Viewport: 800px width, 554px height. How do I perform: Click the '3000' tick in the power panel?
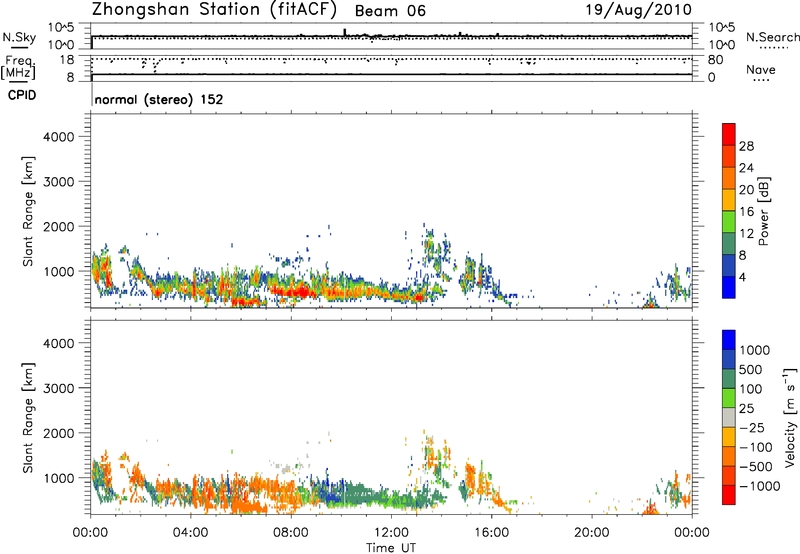(59, 182)
